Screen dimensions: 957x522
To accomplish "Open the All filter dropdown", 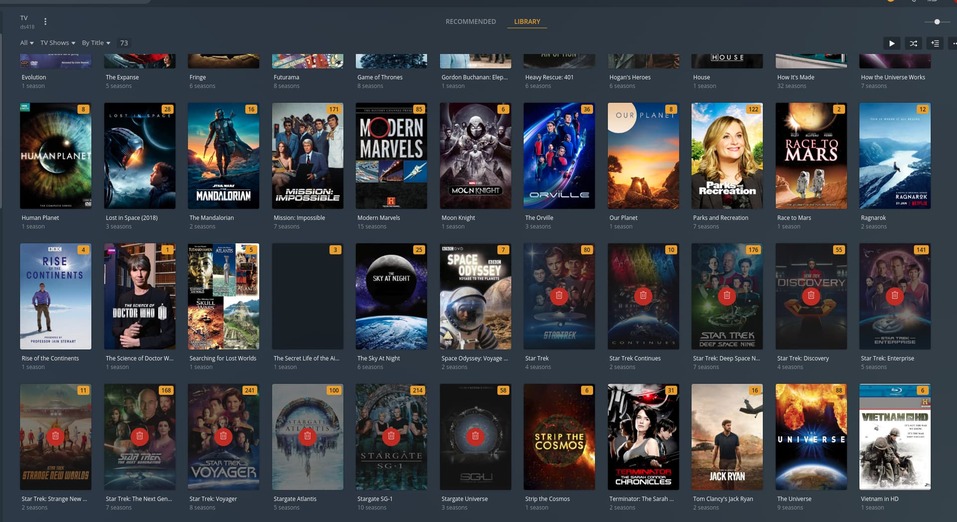I will click(x=27, y=43).
